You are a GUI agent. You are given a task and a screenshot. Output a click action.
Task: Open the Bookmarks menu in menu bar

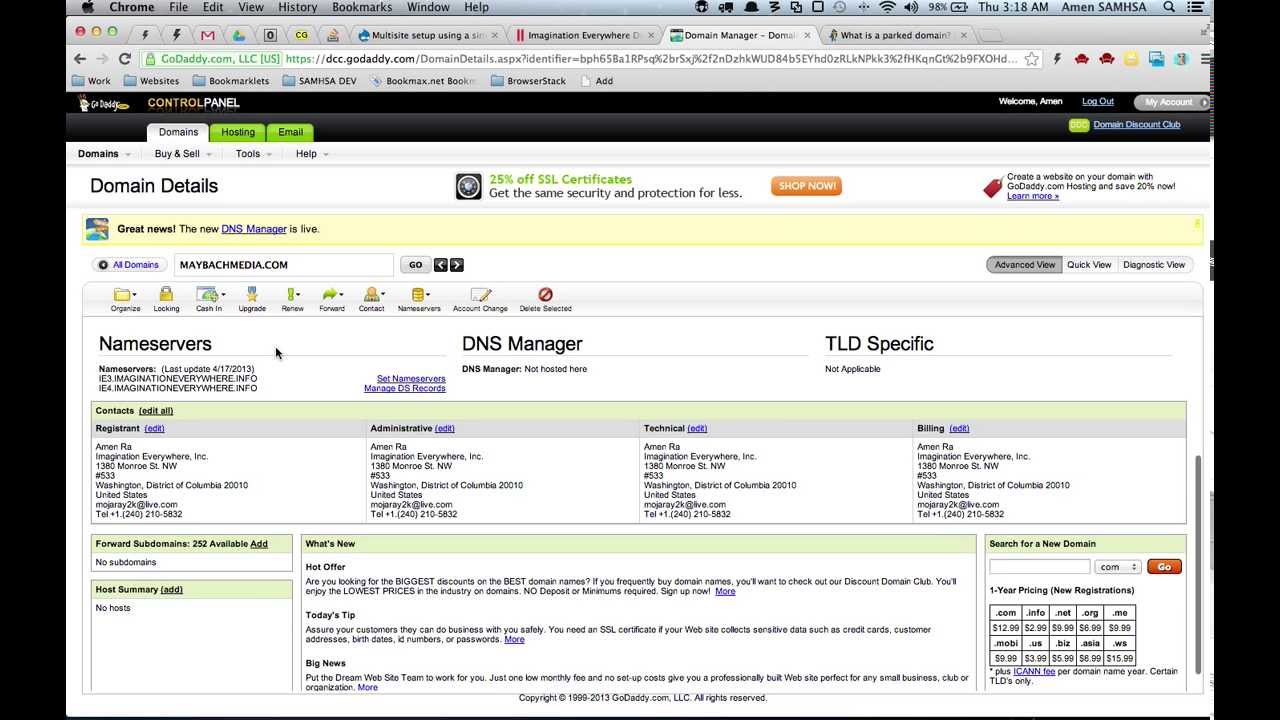click(x=362, y=7)
